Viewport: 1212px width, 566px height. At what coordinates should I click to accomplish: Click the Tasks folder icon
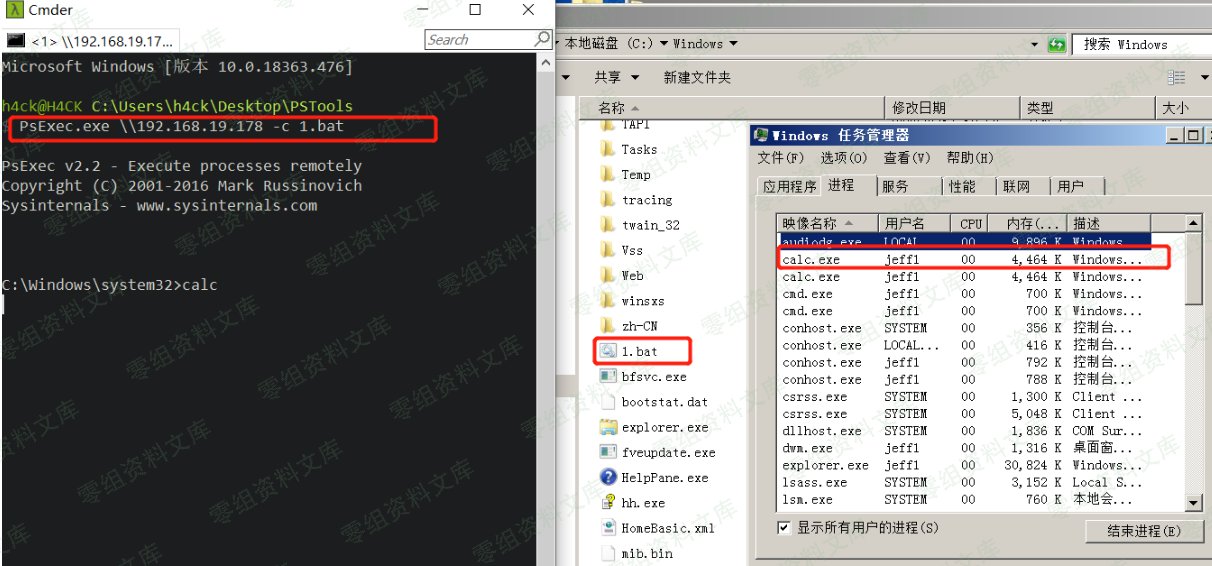point(608,149)
